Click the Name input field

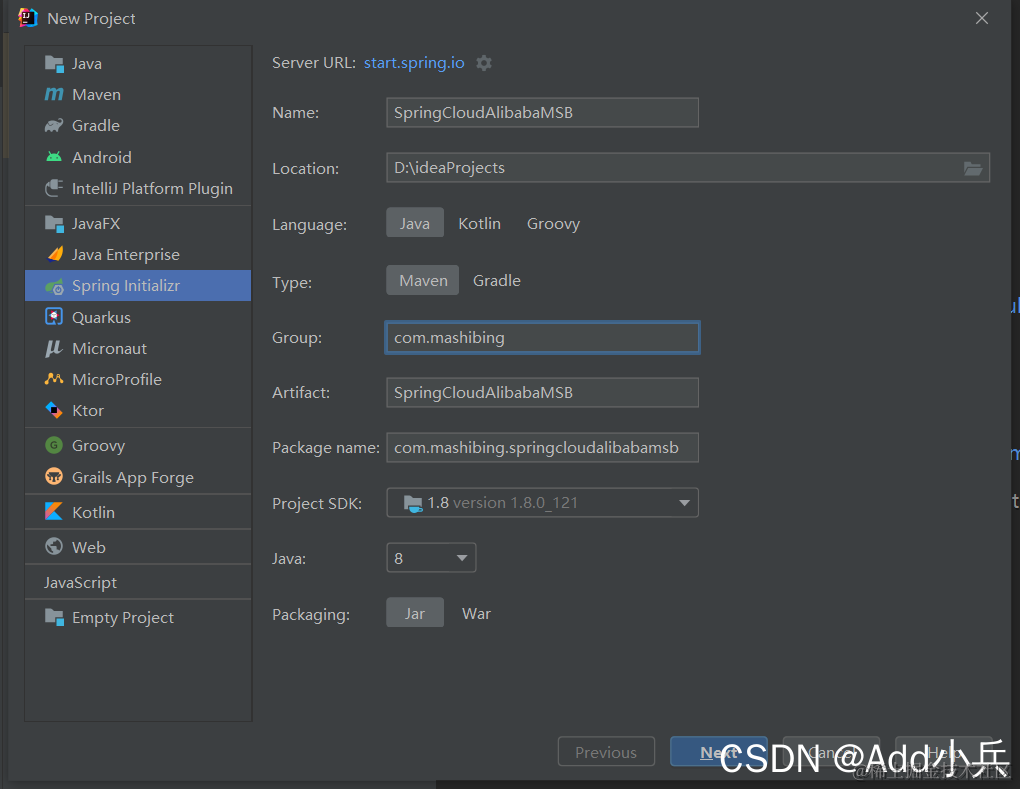[x=543, y=113]
